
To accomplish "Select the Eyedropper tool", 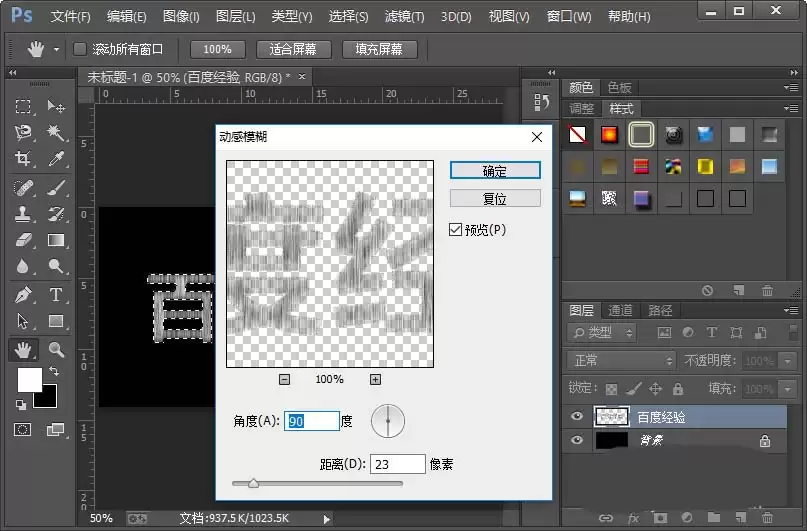I will [56, 158].
